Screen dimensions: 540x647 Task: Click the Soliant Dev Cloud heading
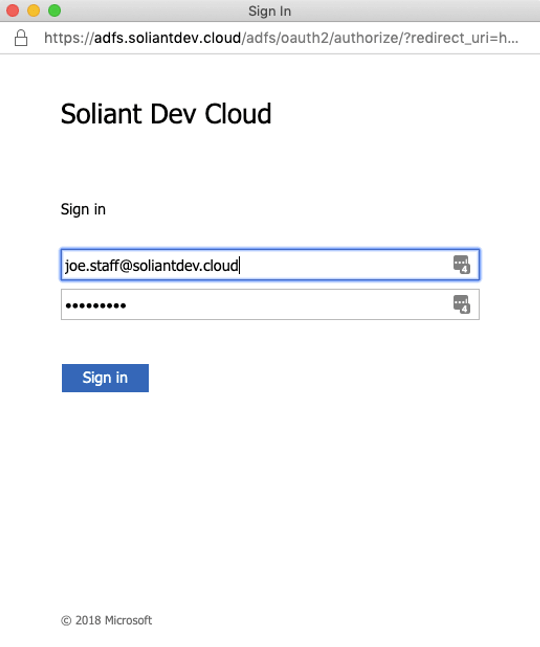pos(166,114)
